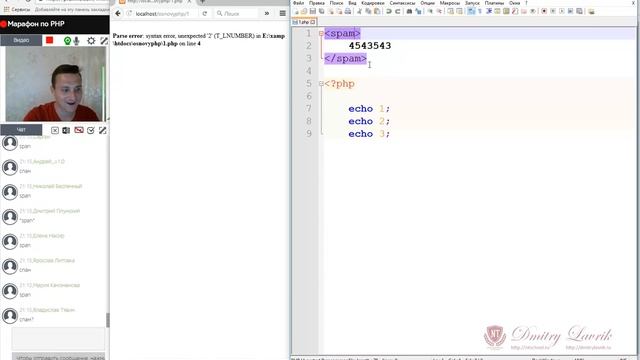Click the Zoom in toolbar icon
640x360 pixels.
coord(430,11)
